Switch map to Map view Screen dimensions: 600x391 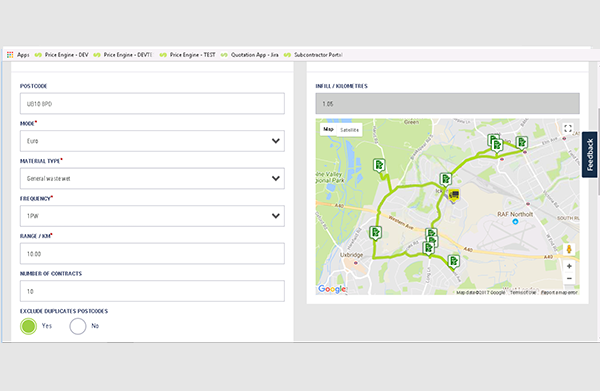(328, 129)
